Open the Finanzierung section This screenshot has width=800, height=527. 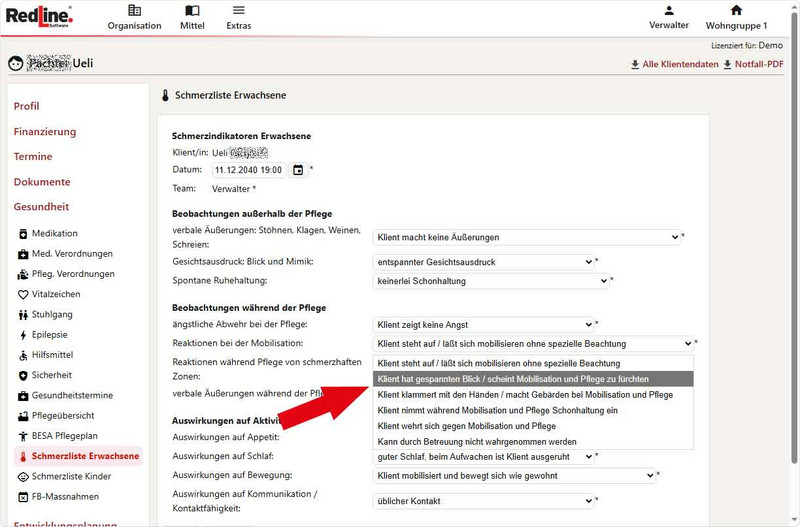(45, 132)
